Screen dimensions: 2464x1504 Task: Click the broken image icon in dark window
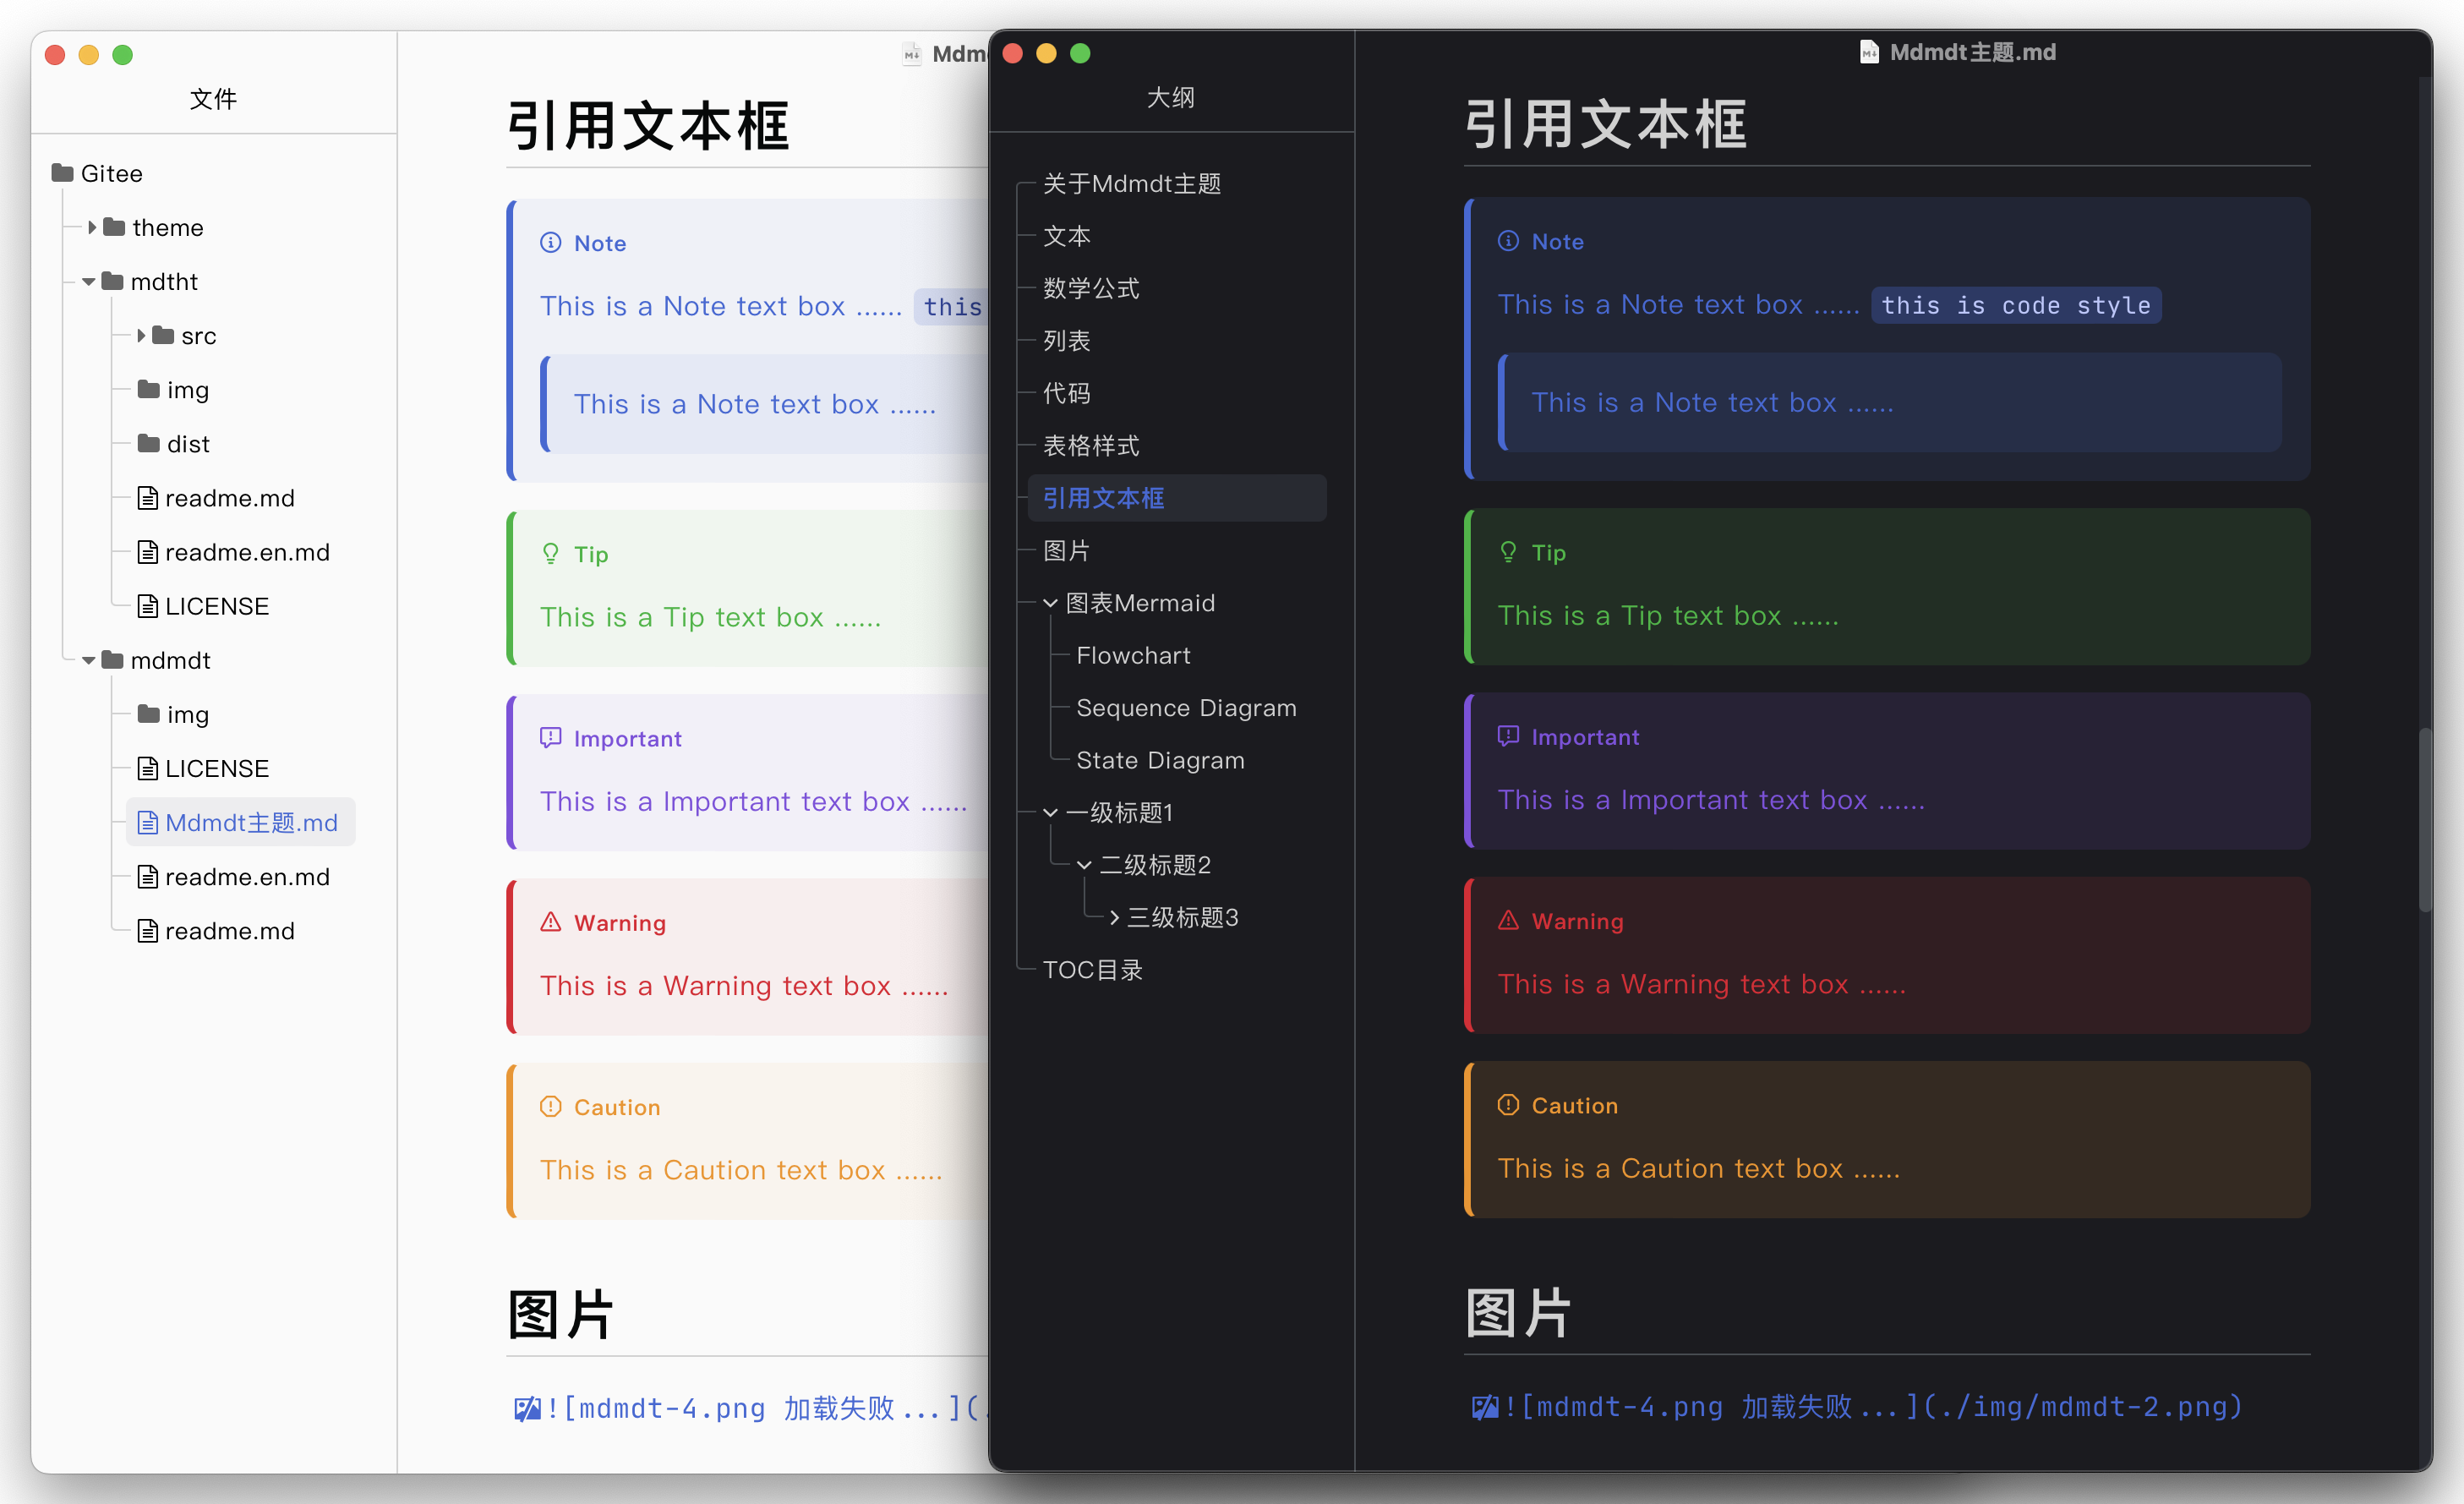[1484, 1407]
